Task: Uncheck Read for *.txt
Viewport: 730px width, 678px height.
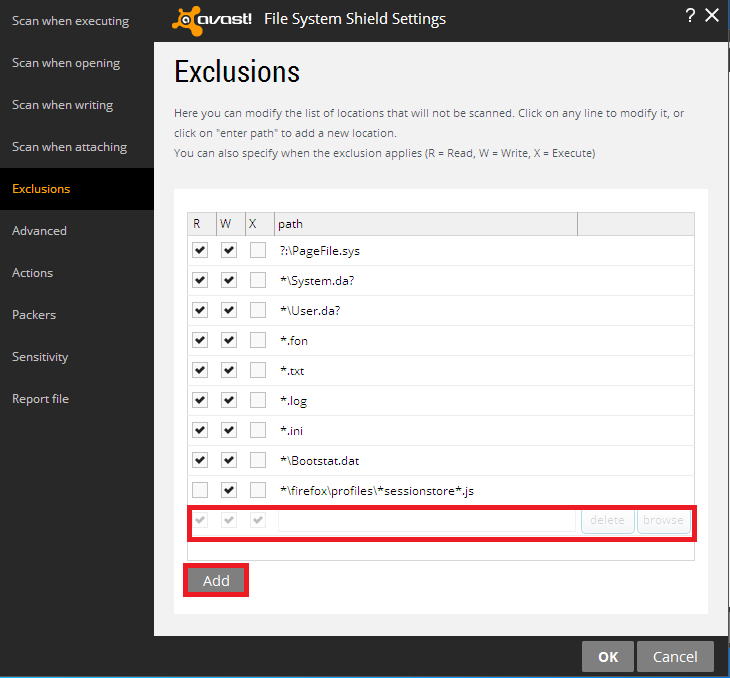Action: point(200,370)
